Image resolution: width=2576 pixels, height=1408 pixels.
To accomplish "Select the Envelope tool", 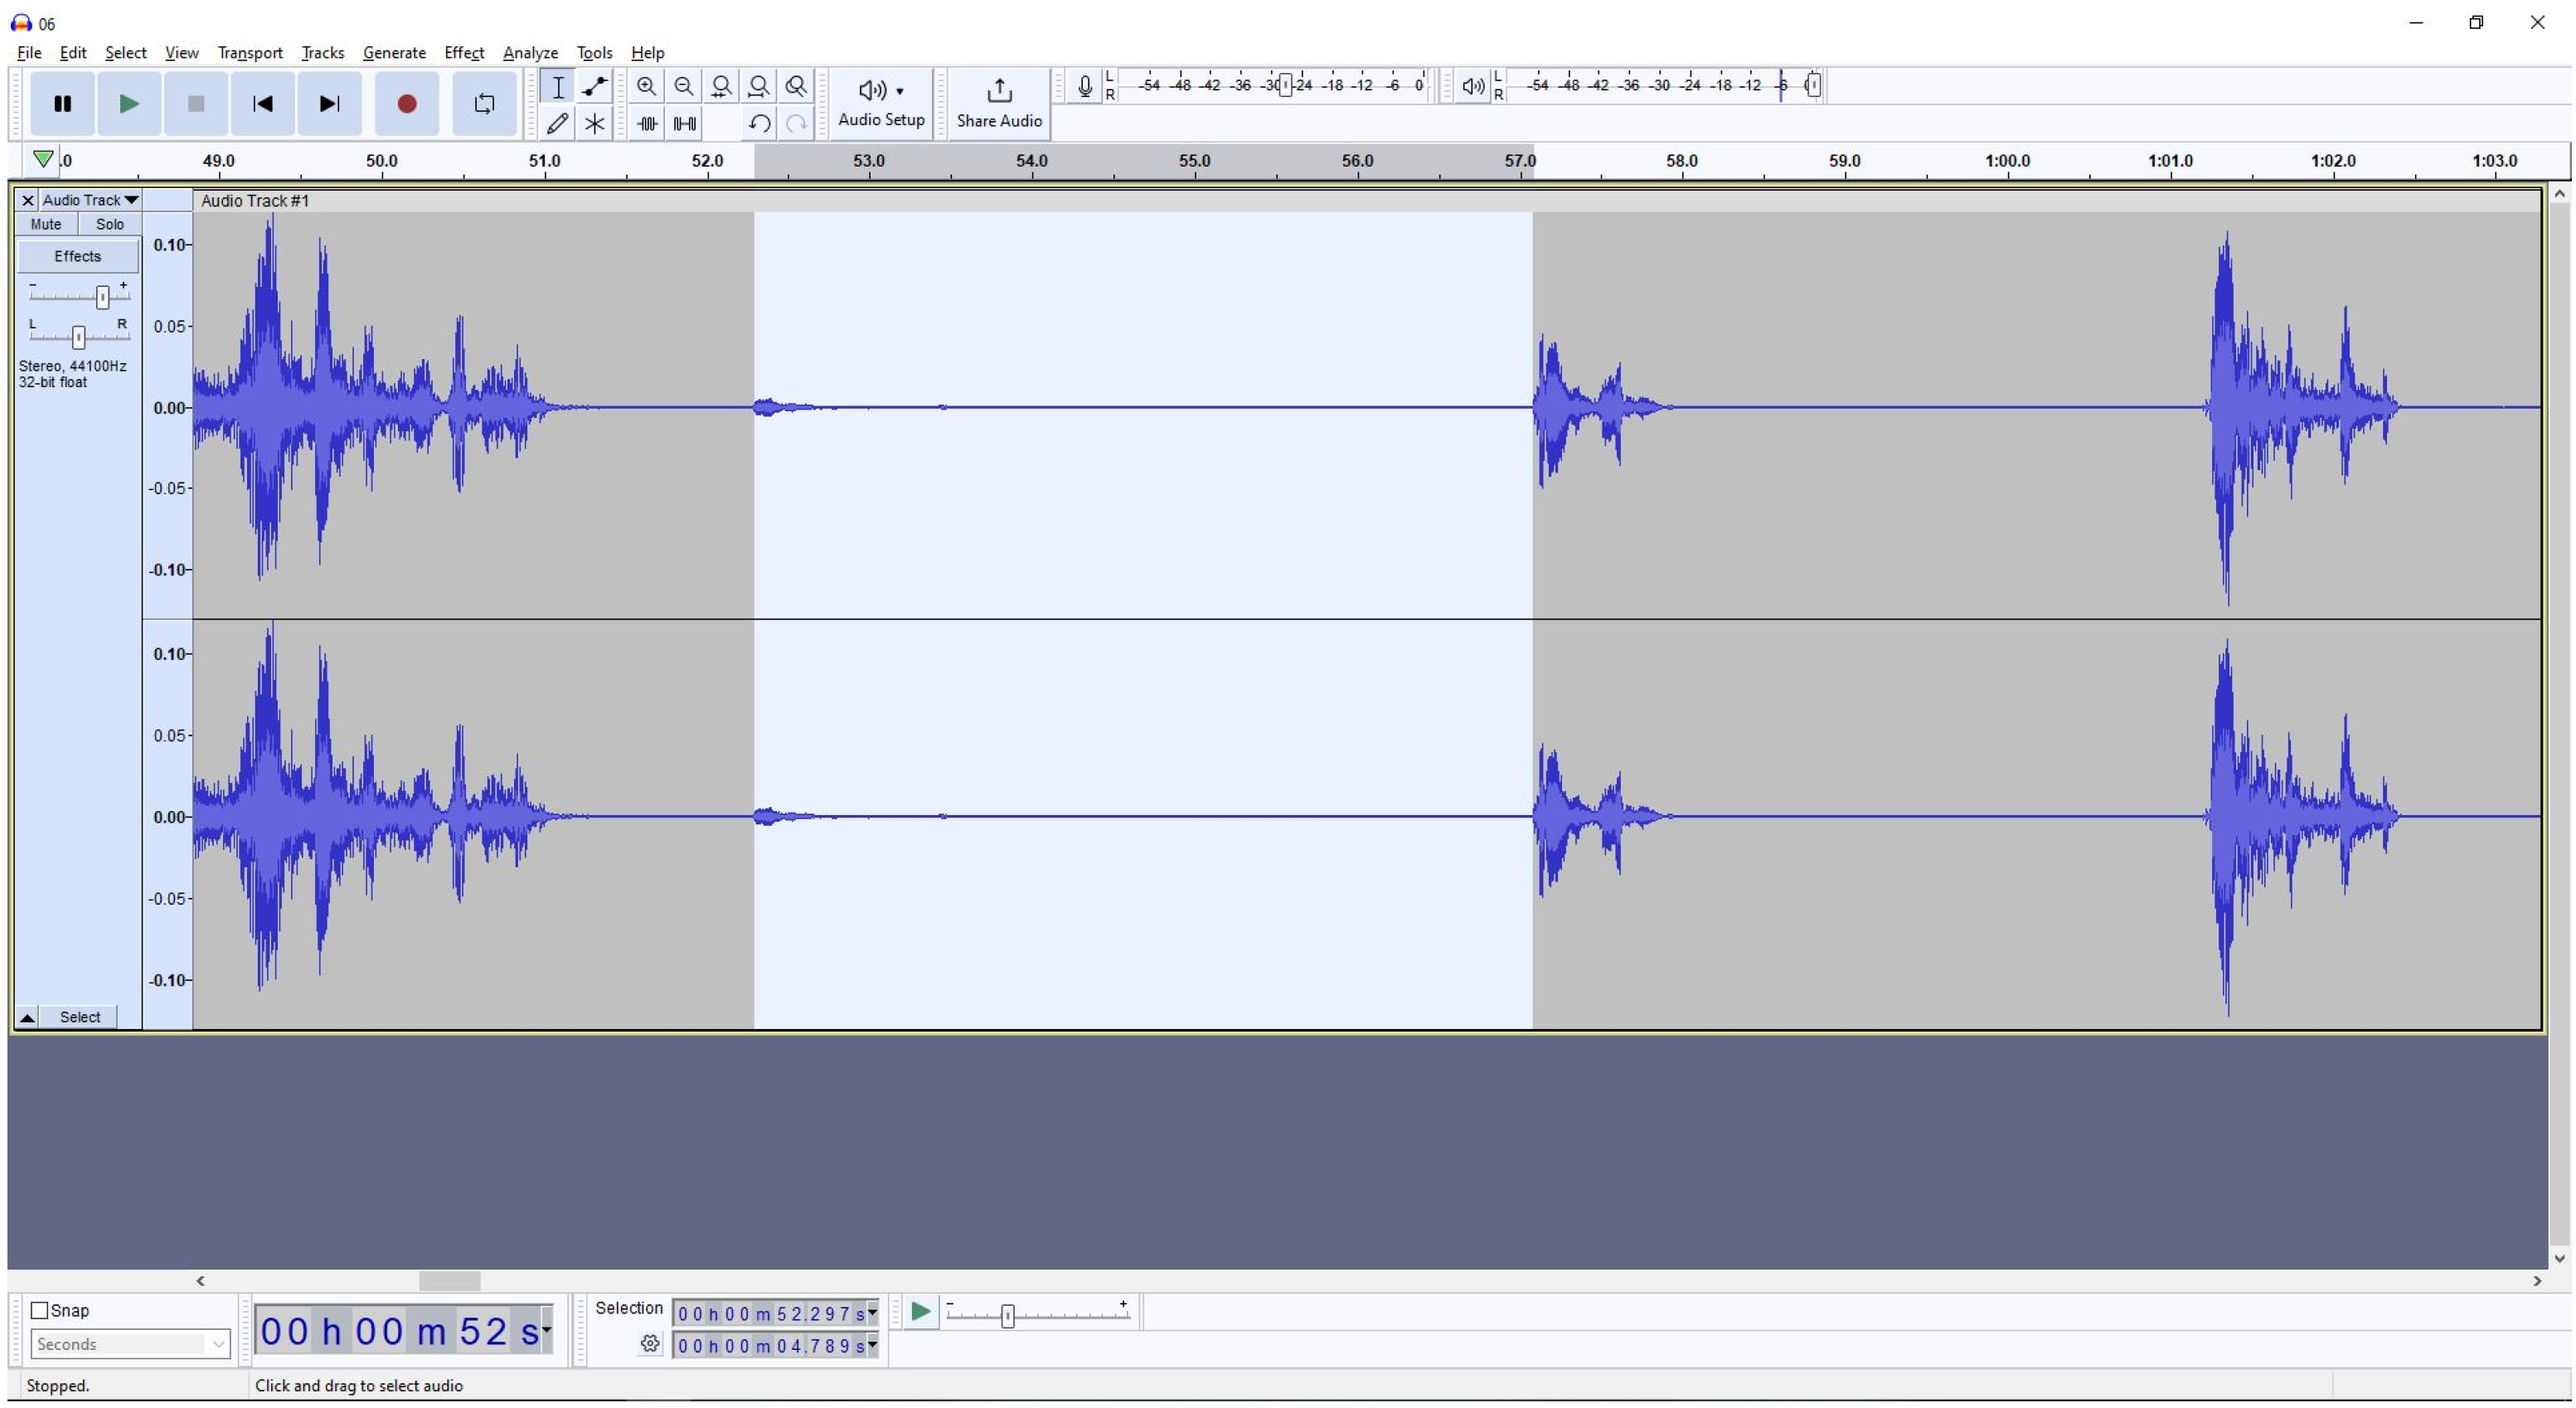I will [x=595, y=87].
